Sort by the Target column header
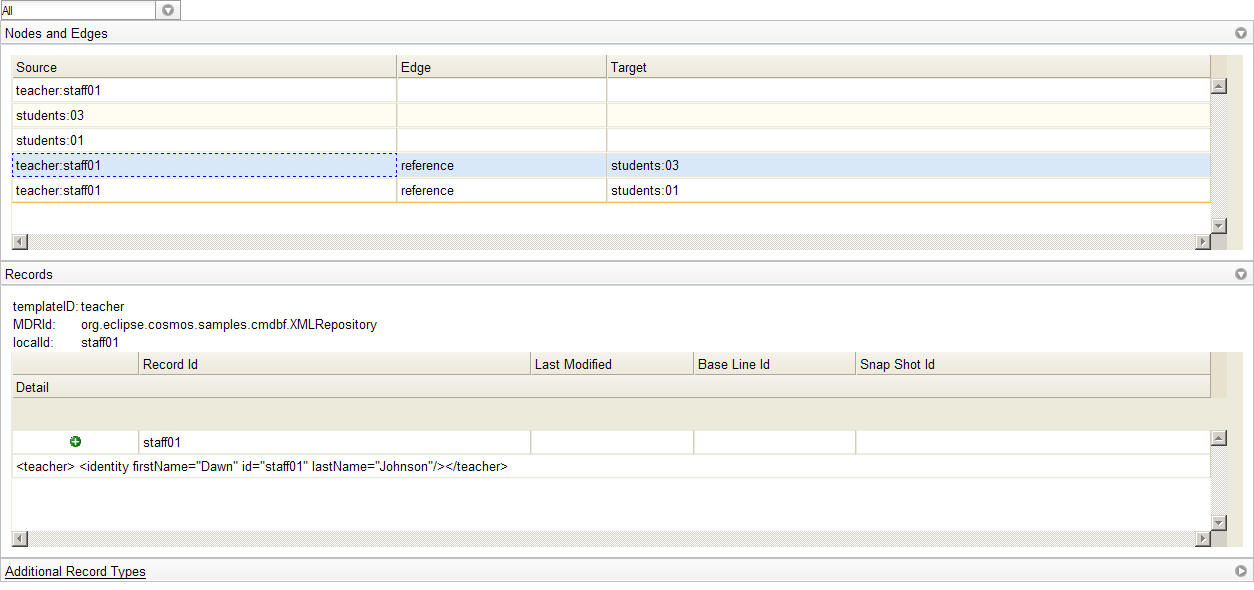This screenshot has height=590, width=1254. coord(908,67)
